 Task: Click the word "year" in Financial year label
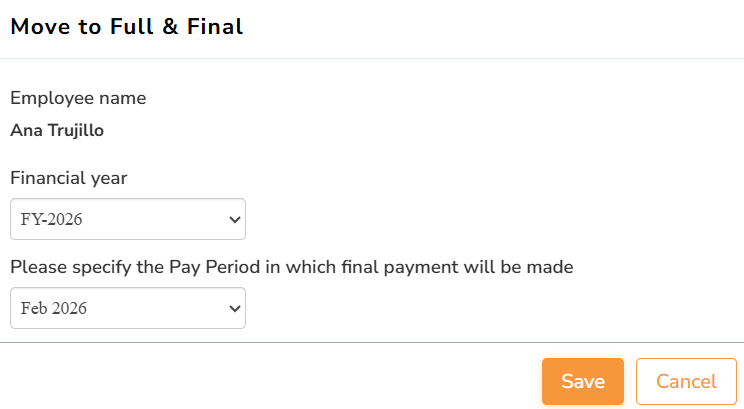pos(108,178)
